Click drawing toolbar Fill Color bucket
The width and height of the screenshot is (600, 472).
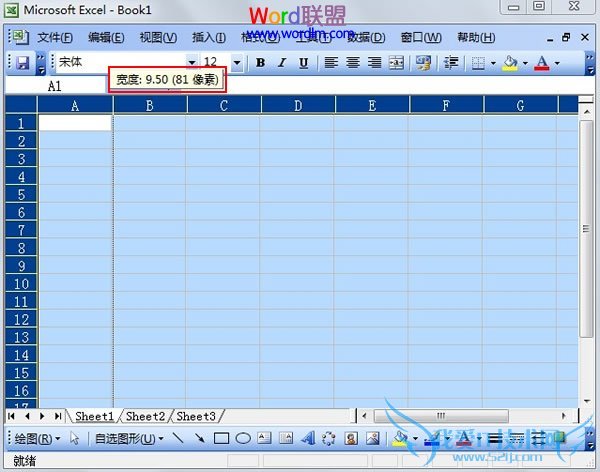[x=400, y=439]
